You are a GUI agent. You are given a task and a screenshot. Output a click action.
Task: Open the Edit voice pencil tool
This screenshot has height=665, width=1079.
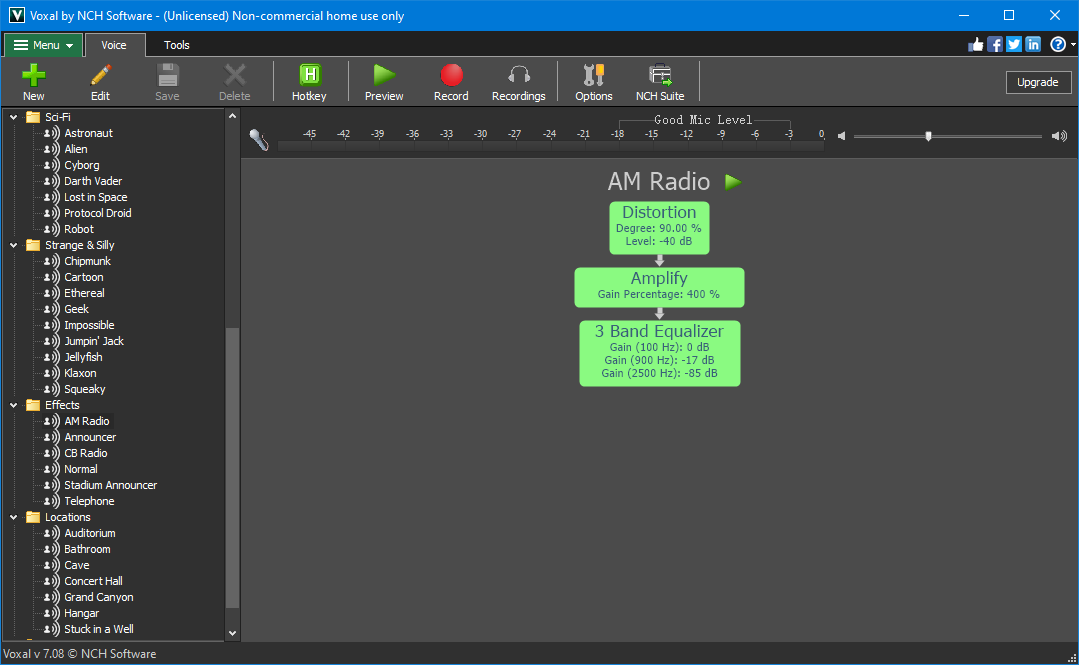[x=100, y=75]
